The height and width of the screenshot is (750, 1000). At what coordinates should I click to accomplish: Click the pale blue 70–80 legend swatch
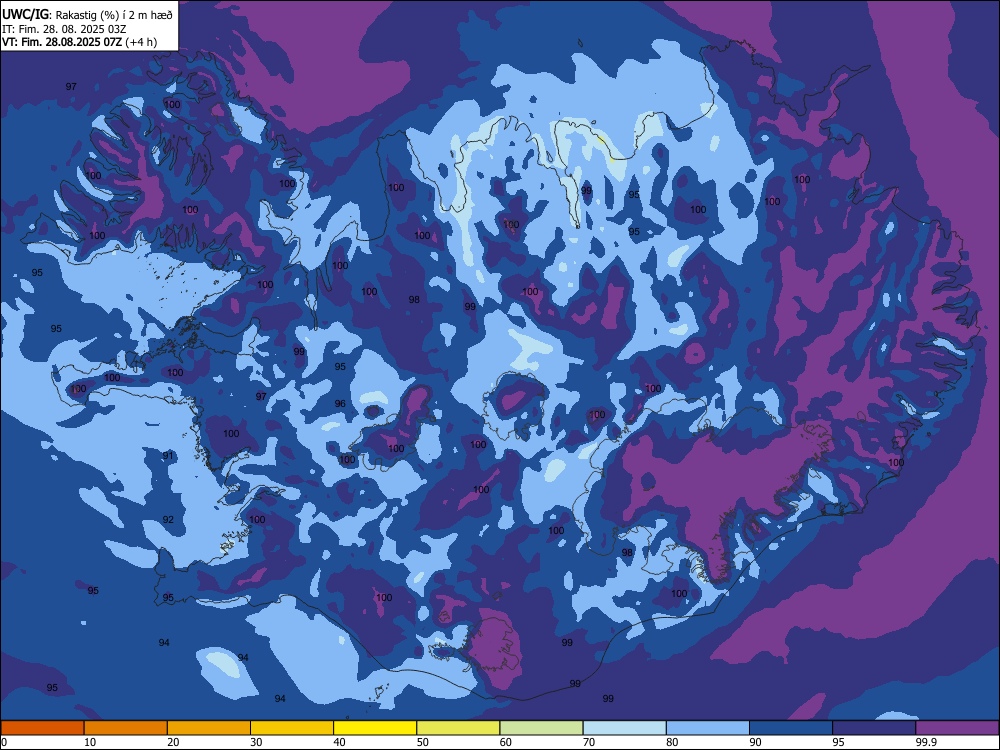click(x=624, y=728)
